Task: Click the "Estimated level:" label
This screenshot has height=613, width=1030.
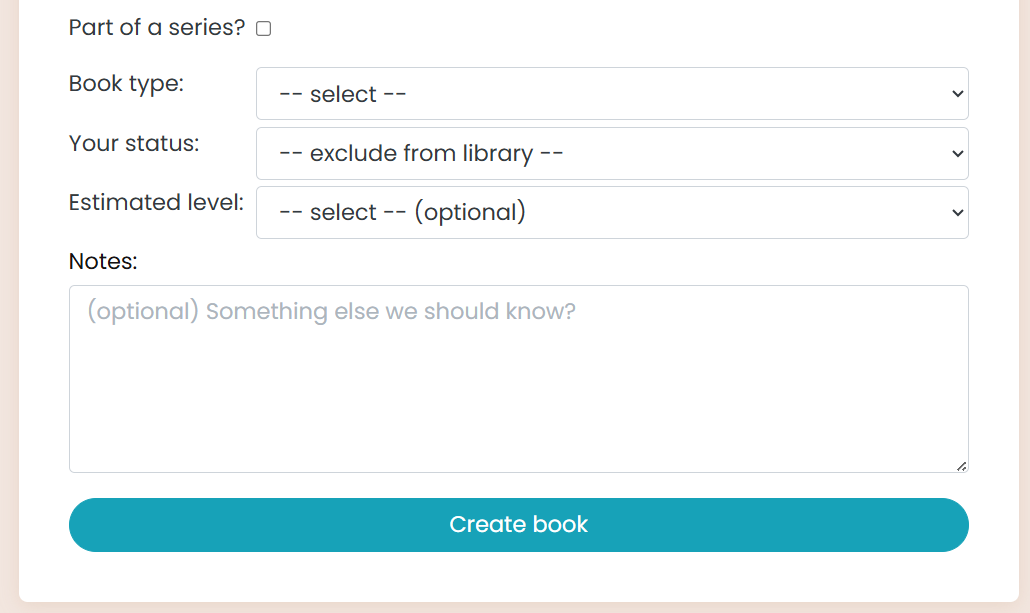Action: tap(156, 202)
